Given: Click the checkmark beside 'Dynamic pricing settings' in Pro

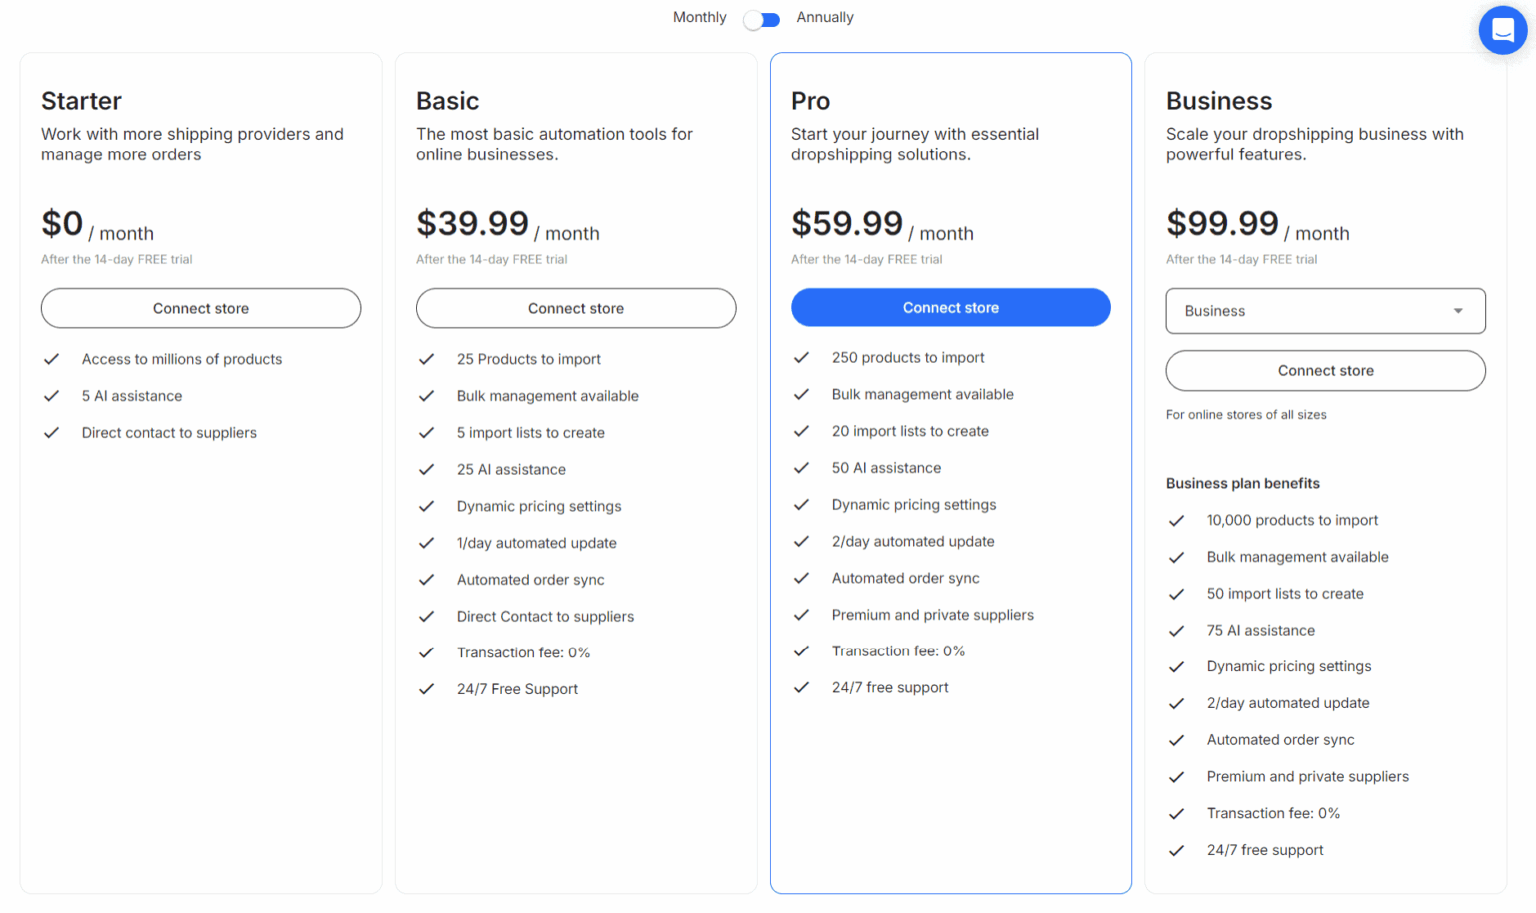Looking at the screenshot, I should 801,504.
